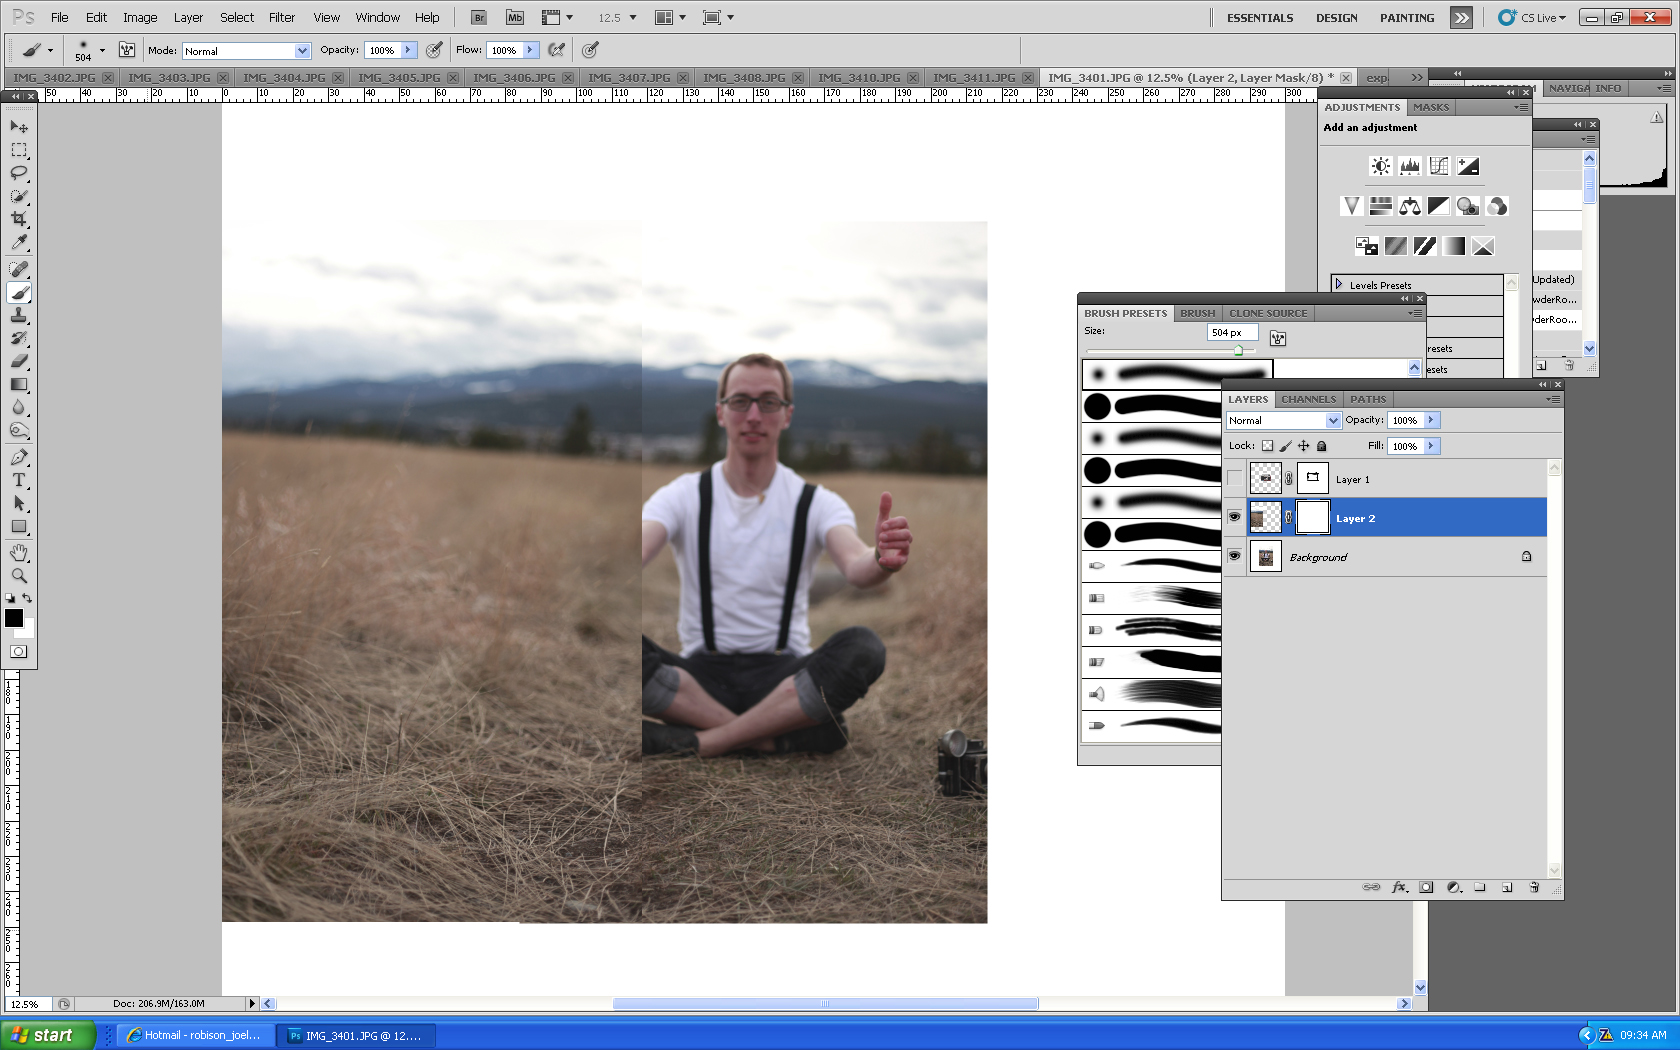
Task: Toggle airbrush mode in options bar
Action: 557,50
